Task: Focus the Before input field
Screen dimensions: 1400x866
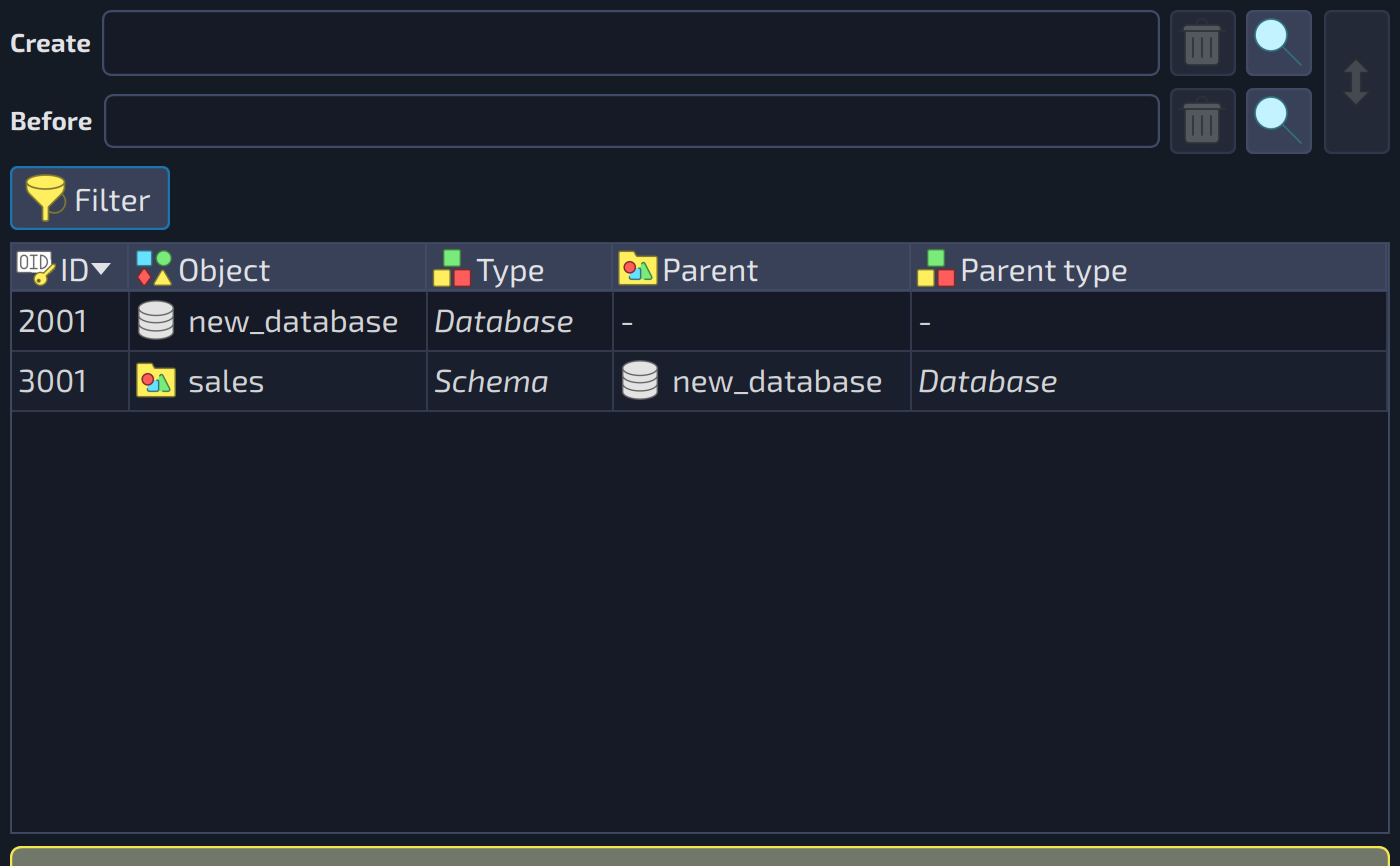Action: [632, 121]
